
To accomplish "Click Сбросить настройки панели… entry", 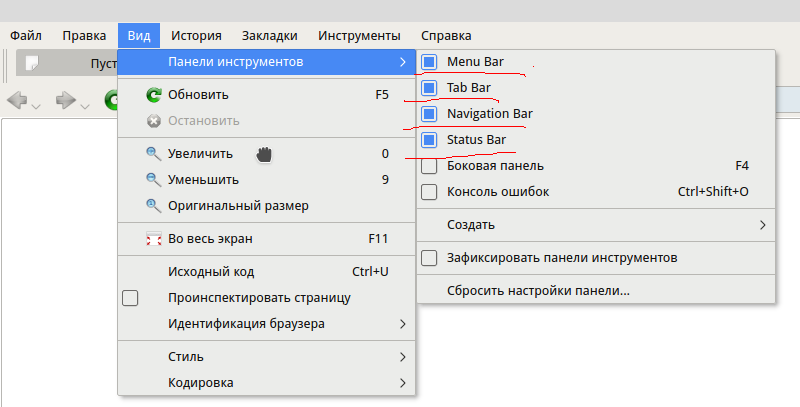I will pos(538,291).
